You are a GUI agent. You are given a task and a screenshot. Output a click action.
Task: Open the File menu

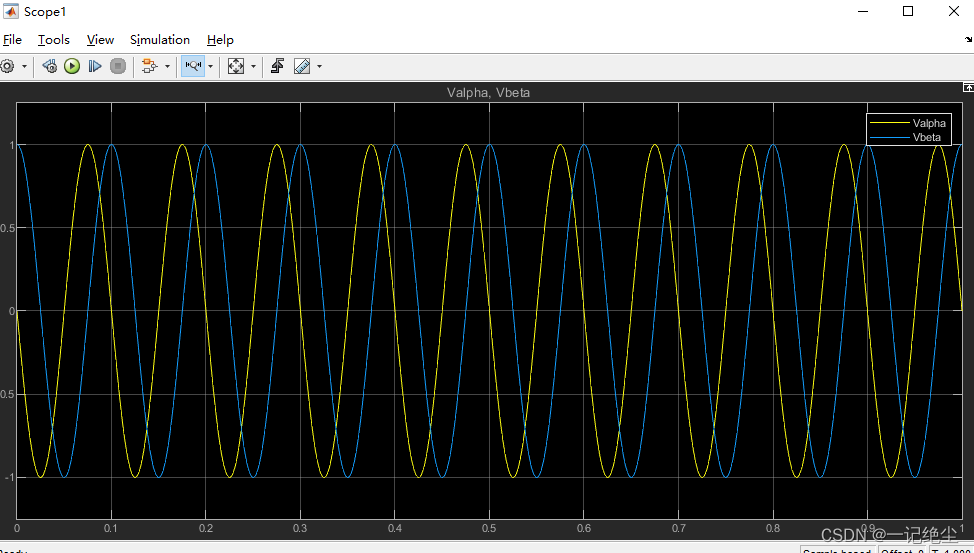point(12,40)
